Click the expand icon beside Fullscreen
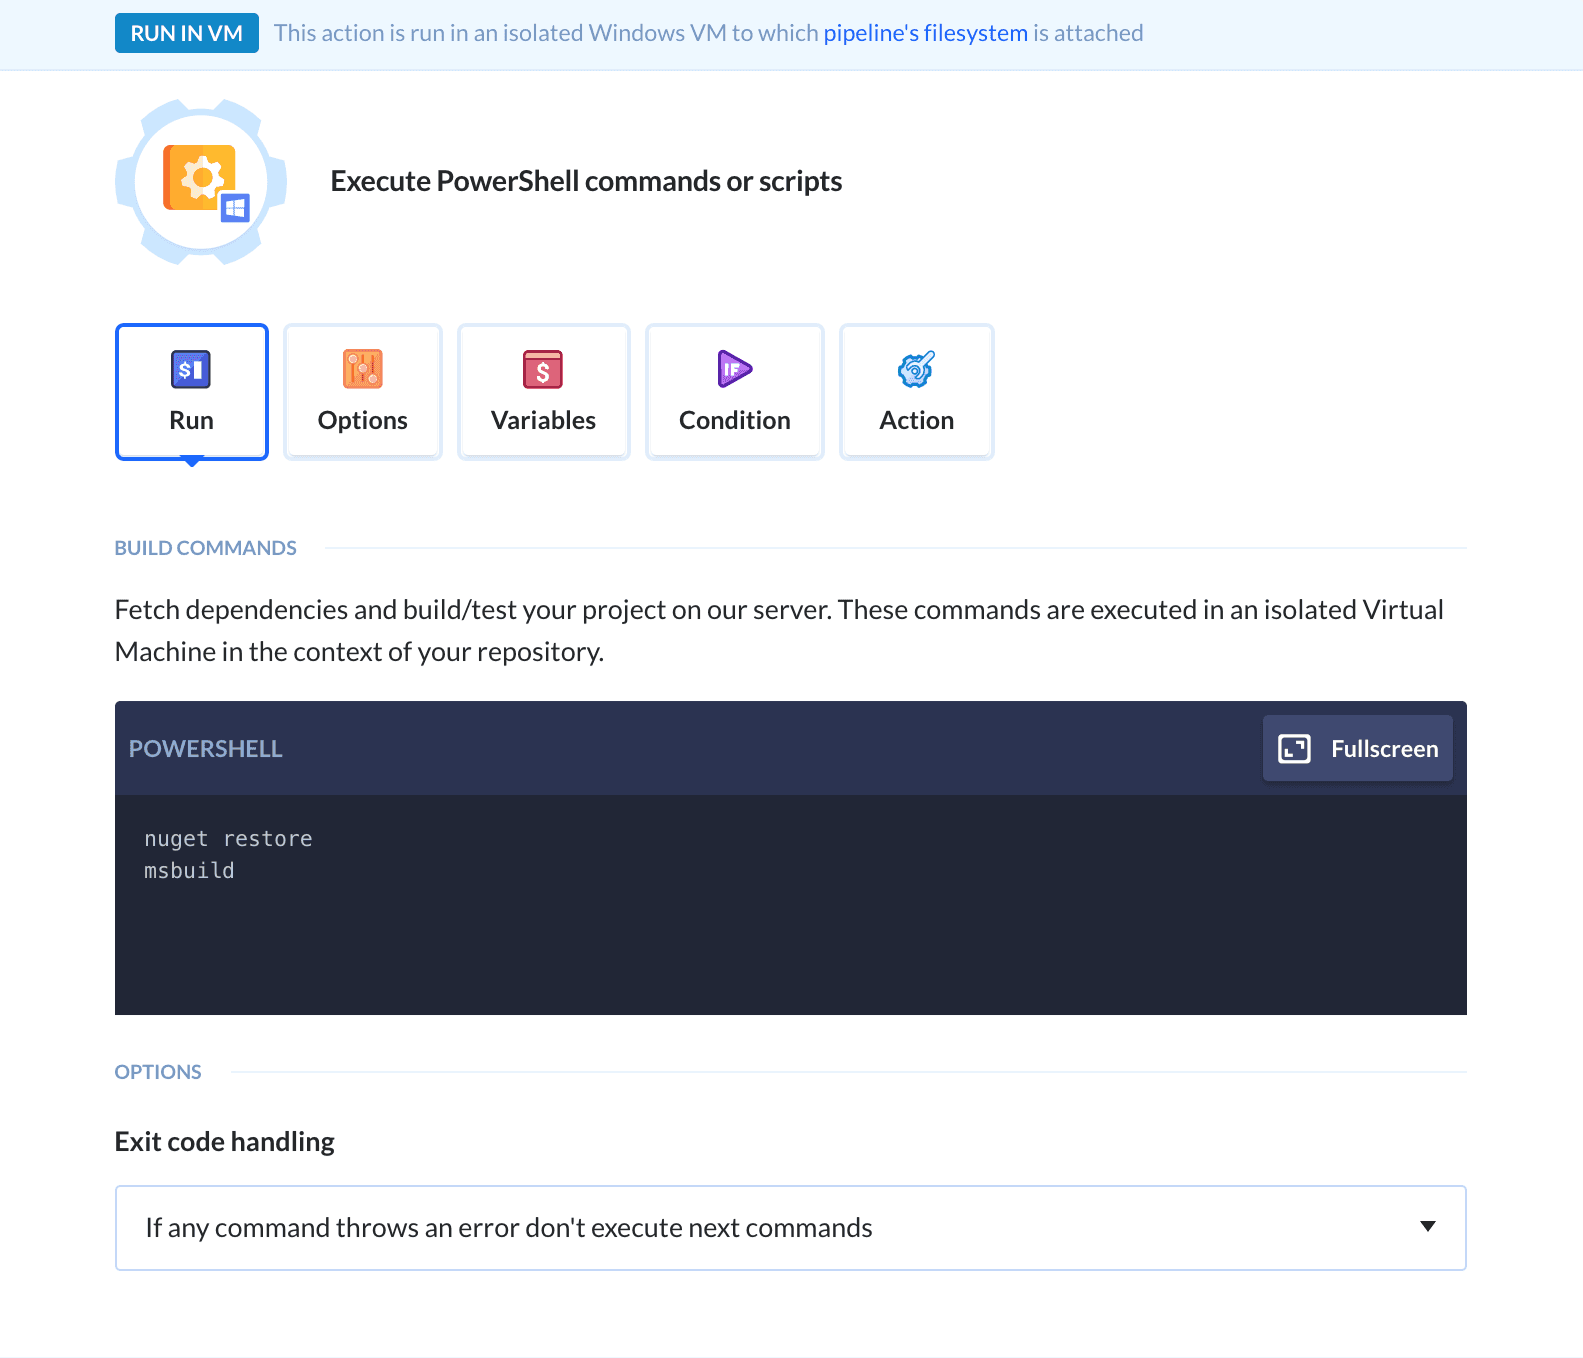The height and width of the screenshot is (1358, 1583). (x=1294, y=749)
